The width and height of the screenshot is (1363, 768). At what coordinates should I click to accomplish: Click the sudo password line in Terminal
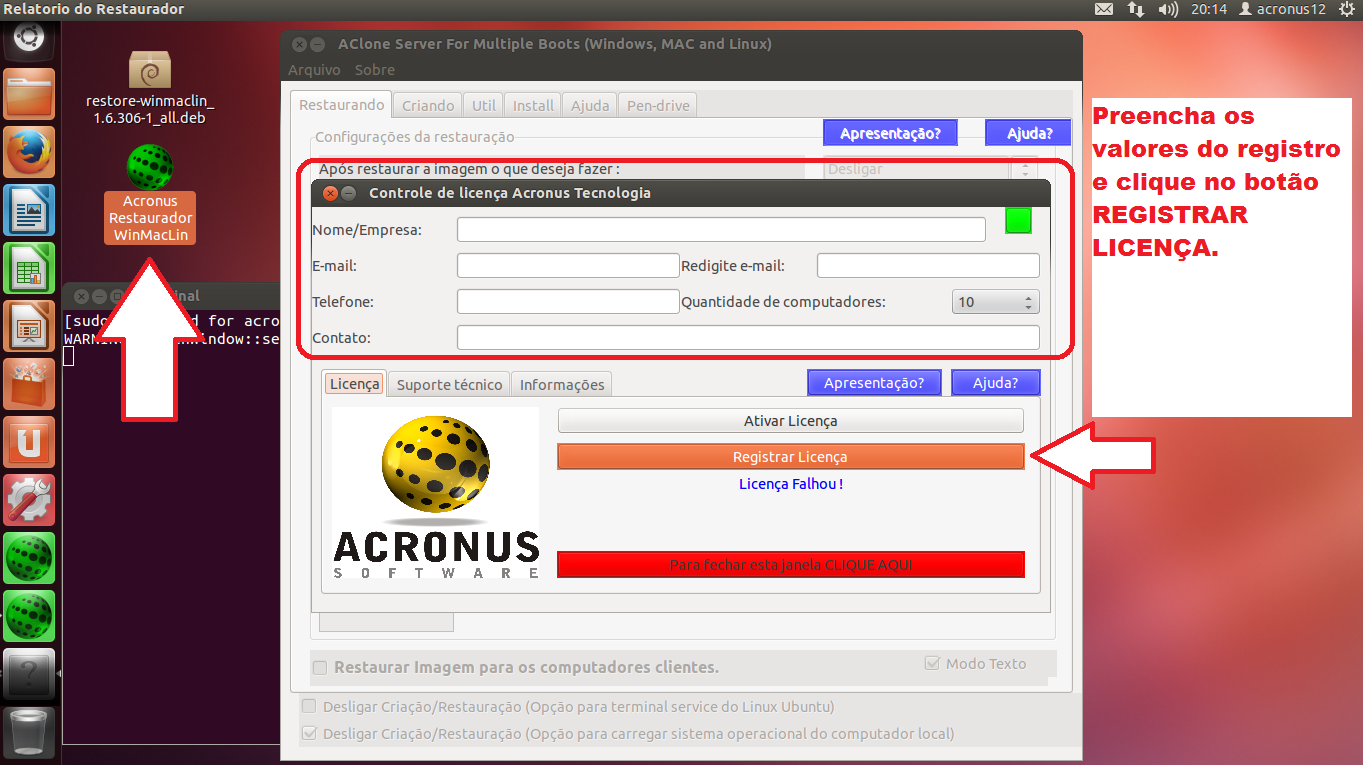pyautogui.click(x=171, y=322)
